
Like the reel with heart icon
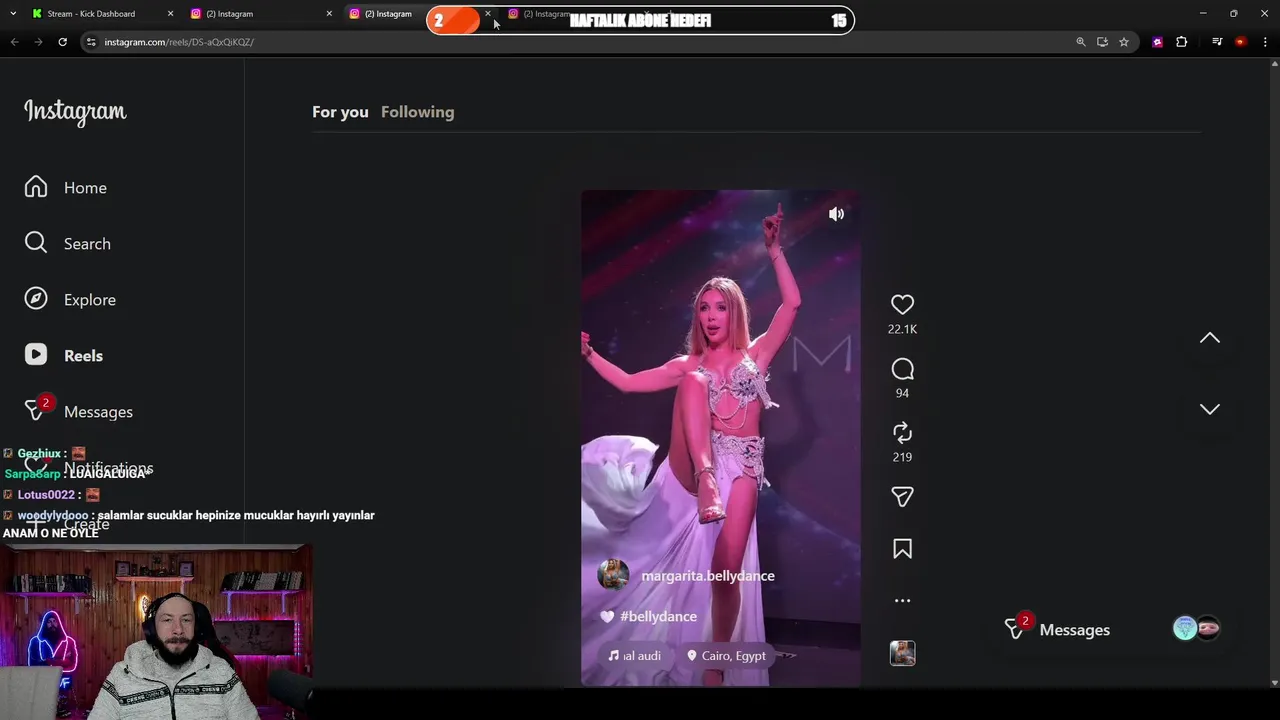click(x=902, y=305)
